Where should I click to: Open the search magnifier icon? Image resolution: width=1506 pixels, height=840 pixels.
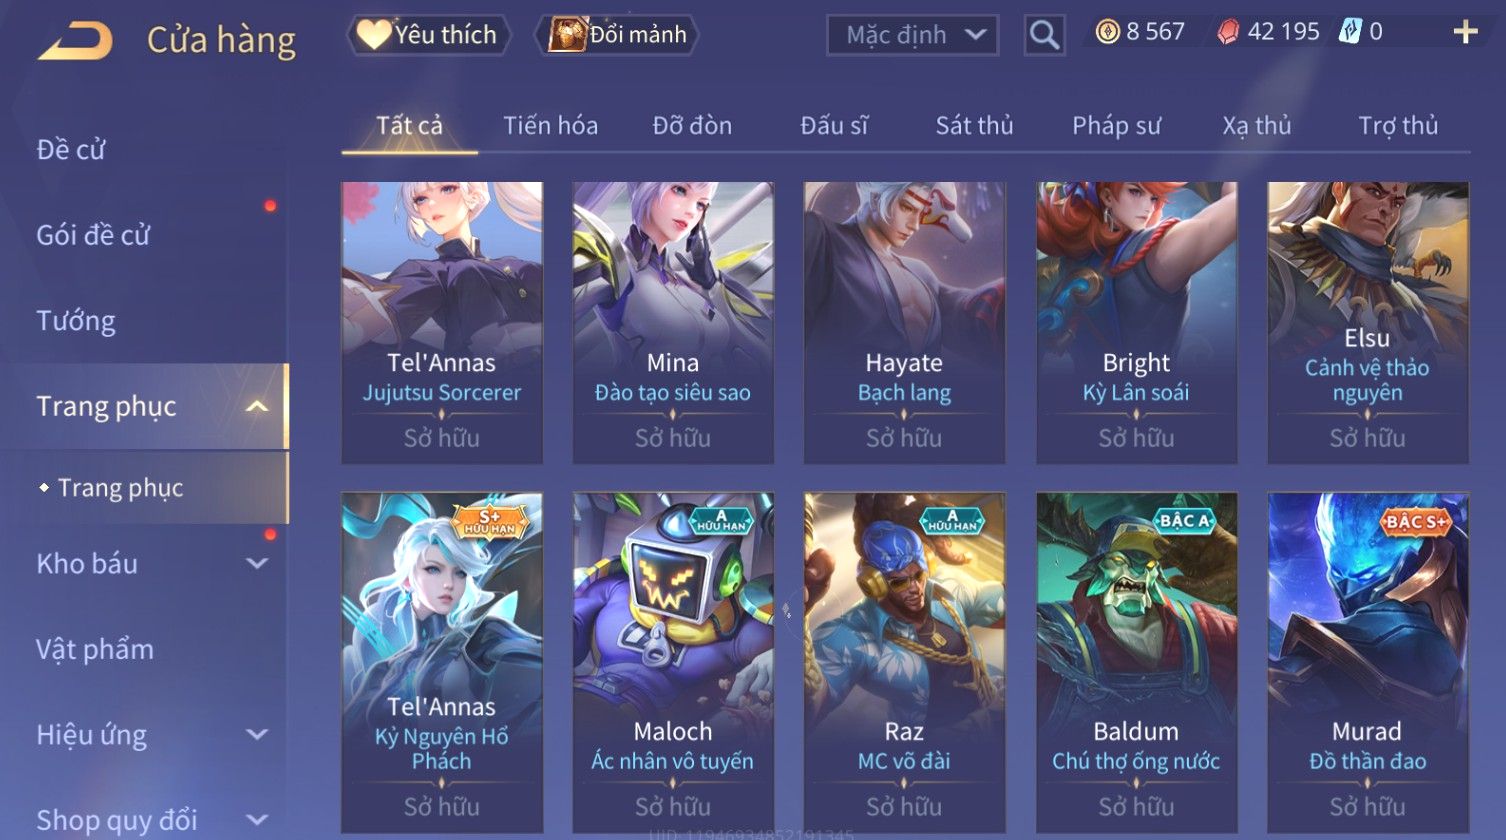1044,35
